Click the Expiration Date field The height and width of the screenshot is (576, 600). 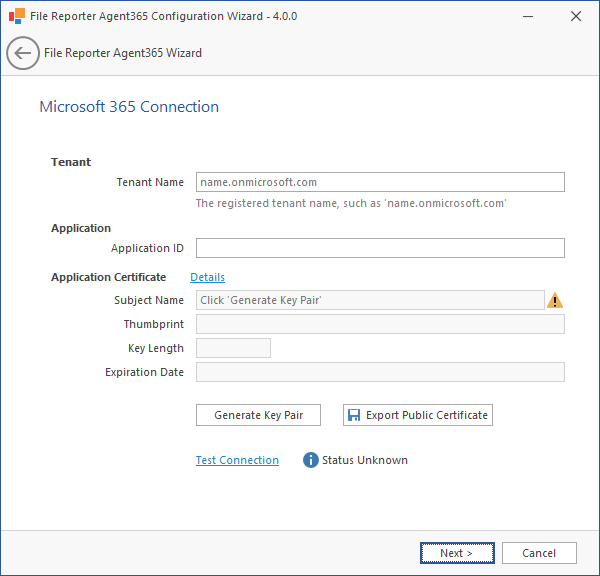(380, 372)
